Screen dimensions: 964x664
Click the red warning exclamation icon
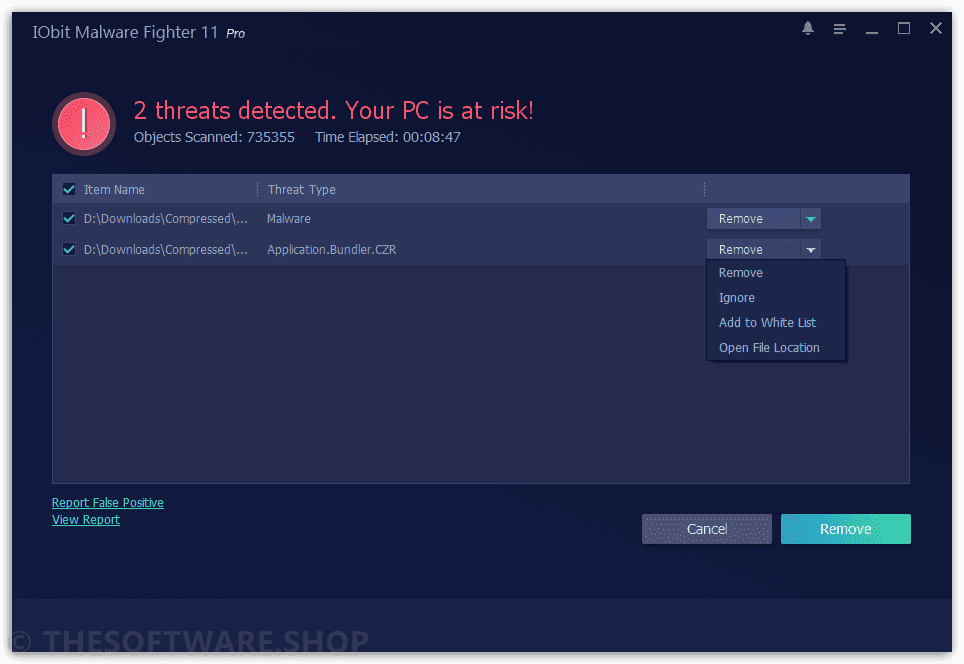pos(84,124)
